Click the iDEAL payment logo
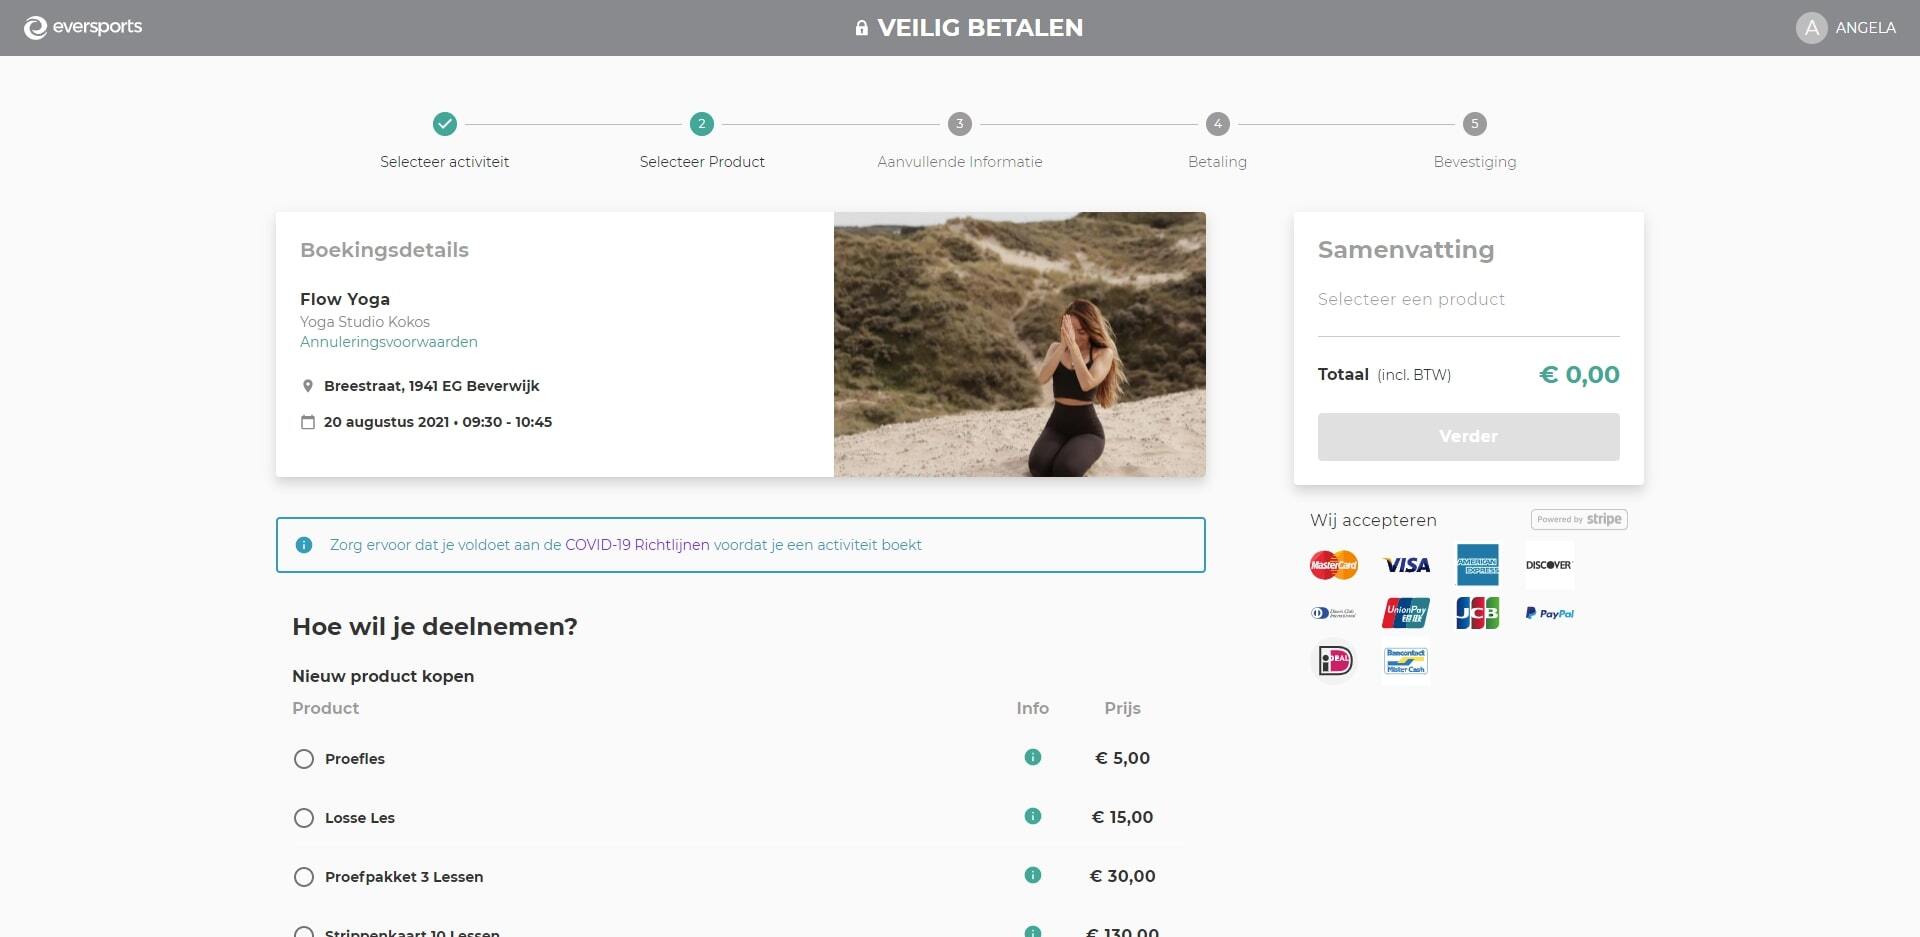The height and width of the screenshot is (937, 1920). (x=1334, y=661)
